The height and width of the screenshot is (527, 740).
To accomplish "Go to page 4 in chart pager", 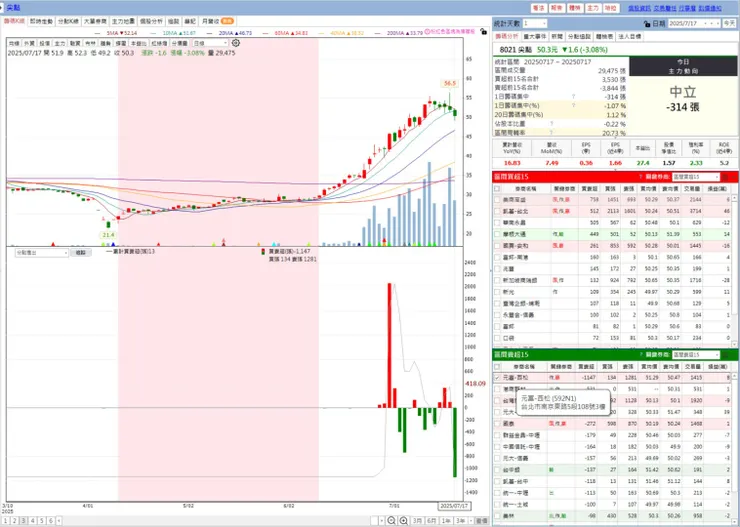I will click(32, 521).
